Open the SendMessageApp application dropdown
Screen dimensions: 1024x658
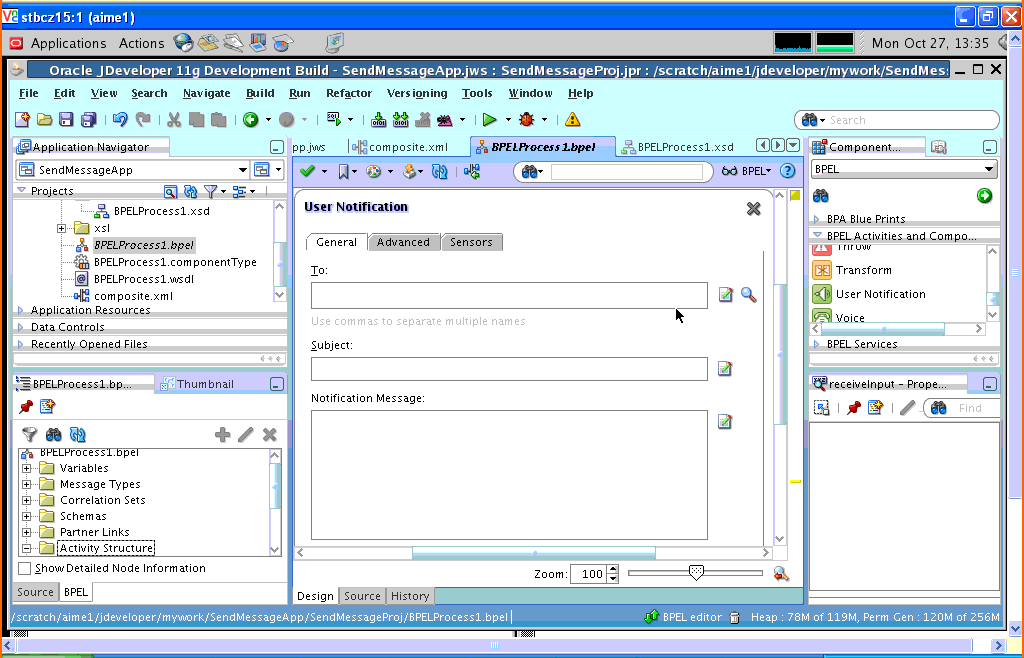243,170
